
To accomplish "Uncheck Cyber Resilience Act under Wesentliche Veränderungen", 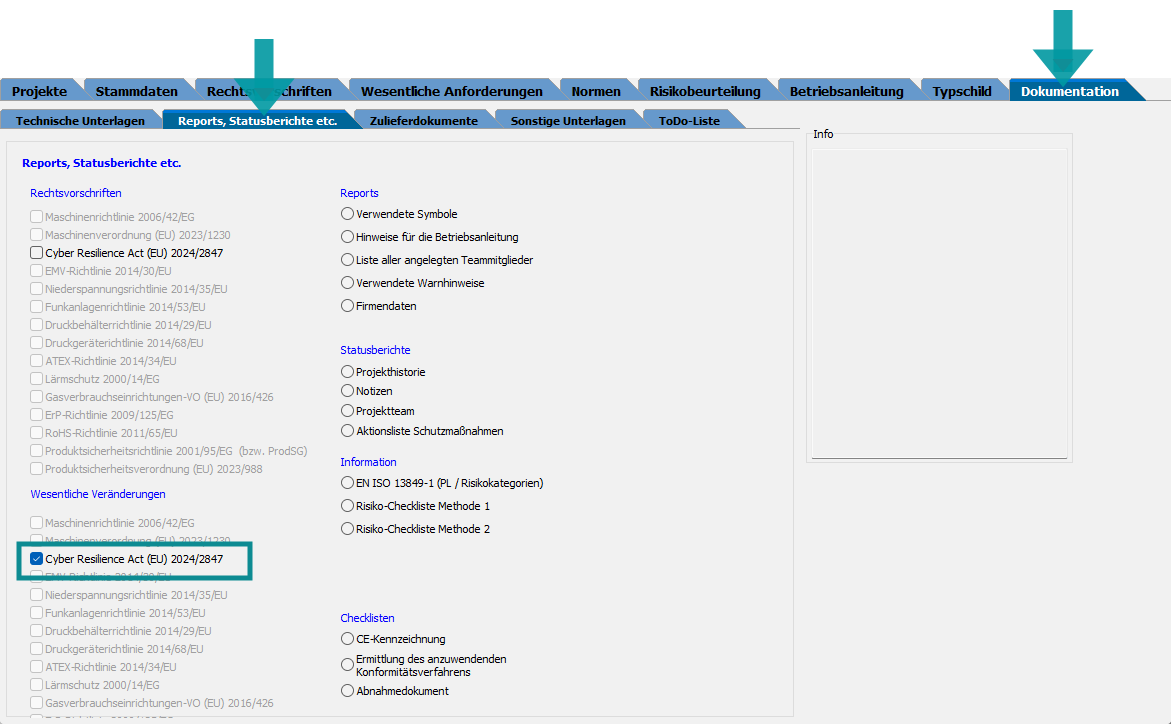I will click(x=37, y=559).
